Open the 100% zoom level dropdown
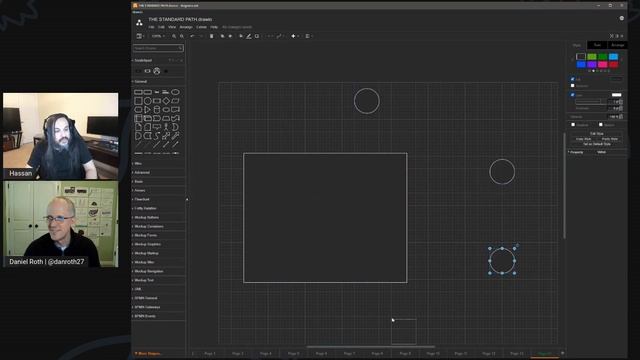Viewport: 640px width, 360px height. coord(158,36)
